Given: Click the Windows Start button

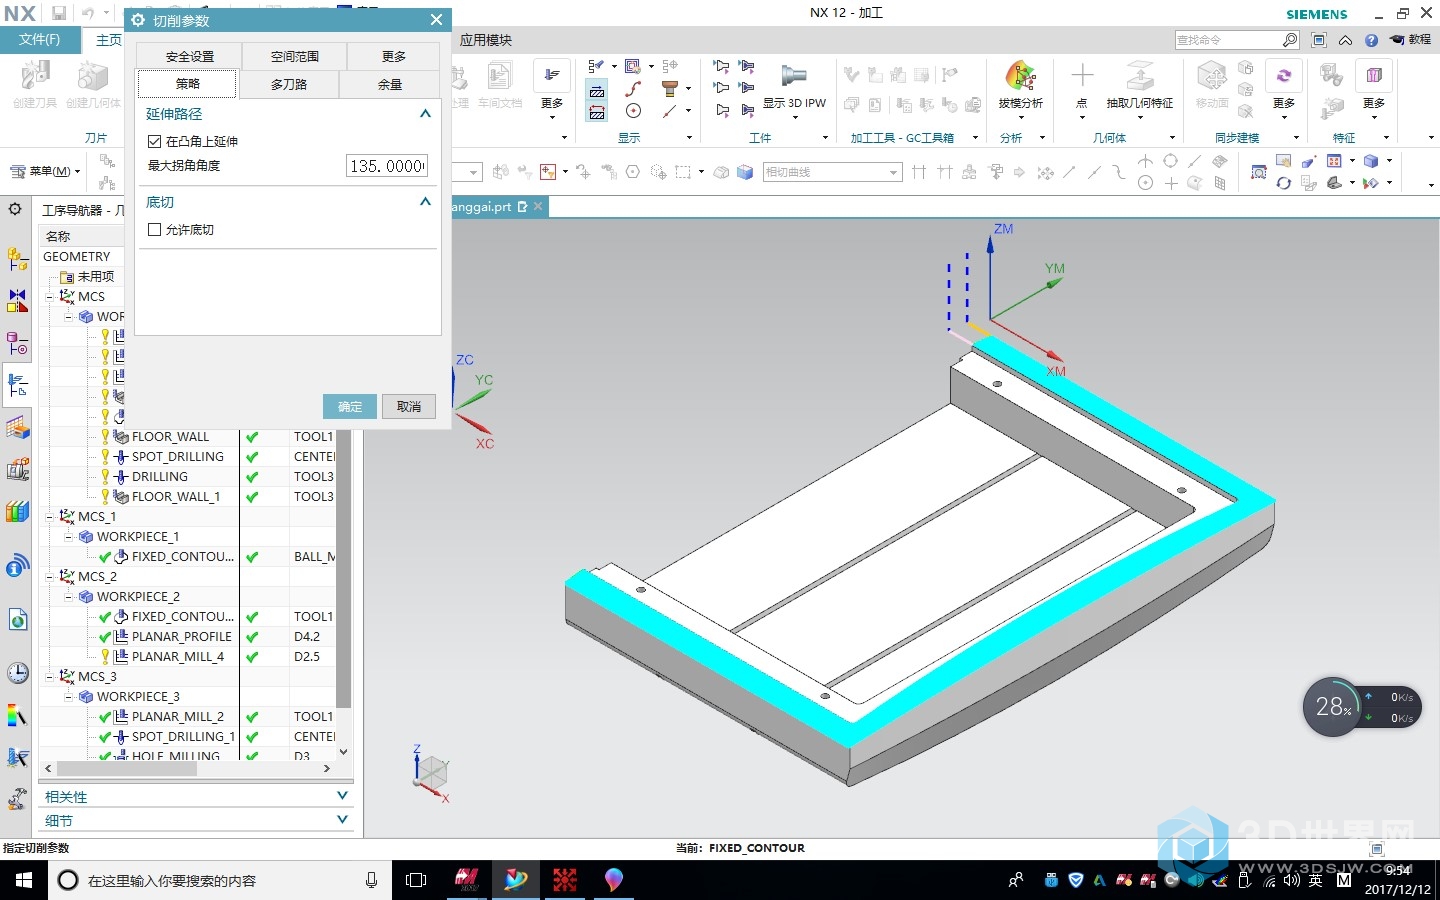Looking at the screenshot, I should coord(24,880).
